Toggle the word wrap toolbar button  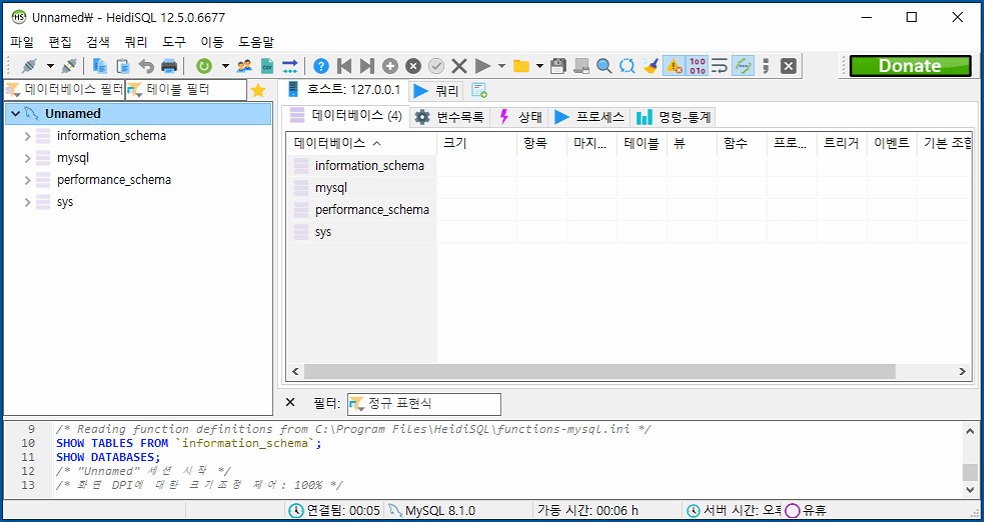[x=720, y=66]
